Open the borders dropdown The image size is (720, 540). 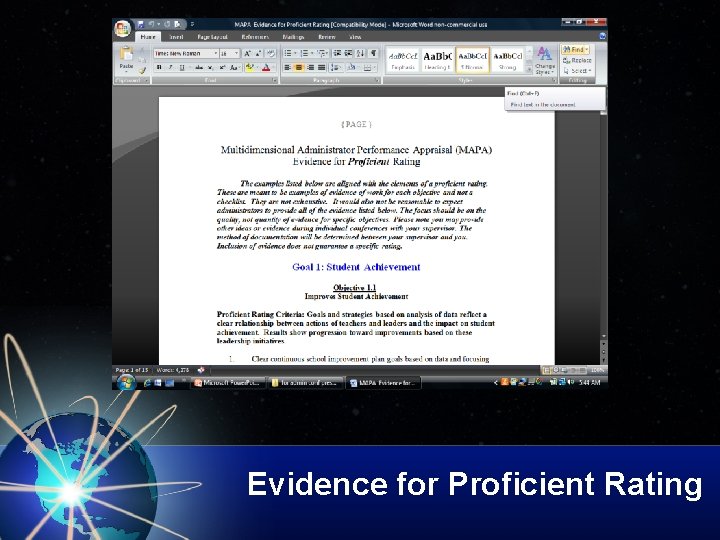(x=368, y=68)
